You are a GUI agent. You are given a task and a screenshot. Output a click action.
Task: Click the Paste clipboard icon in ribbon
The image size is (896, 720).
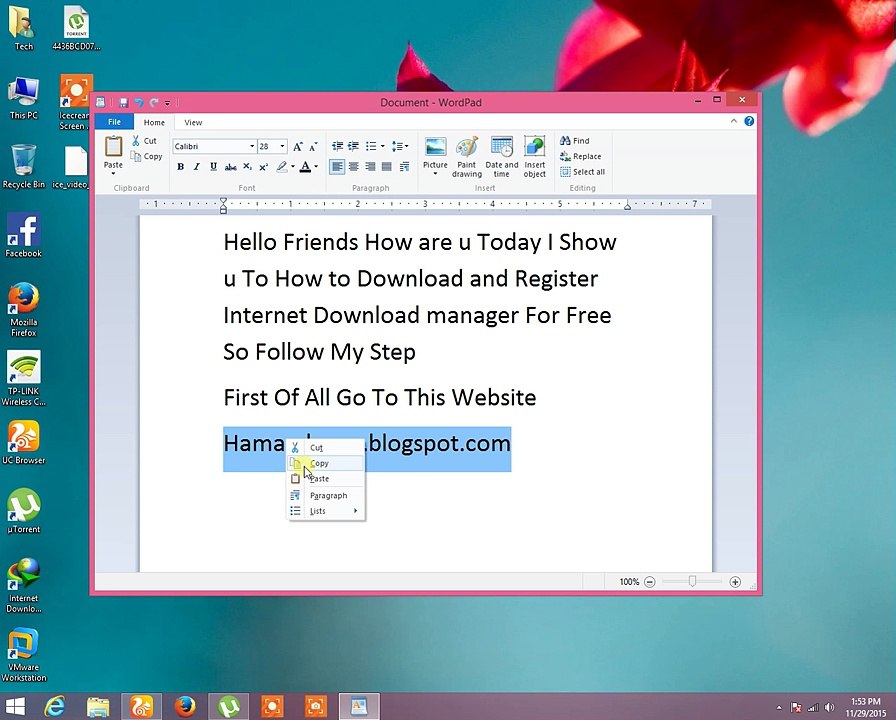[113, 146]
